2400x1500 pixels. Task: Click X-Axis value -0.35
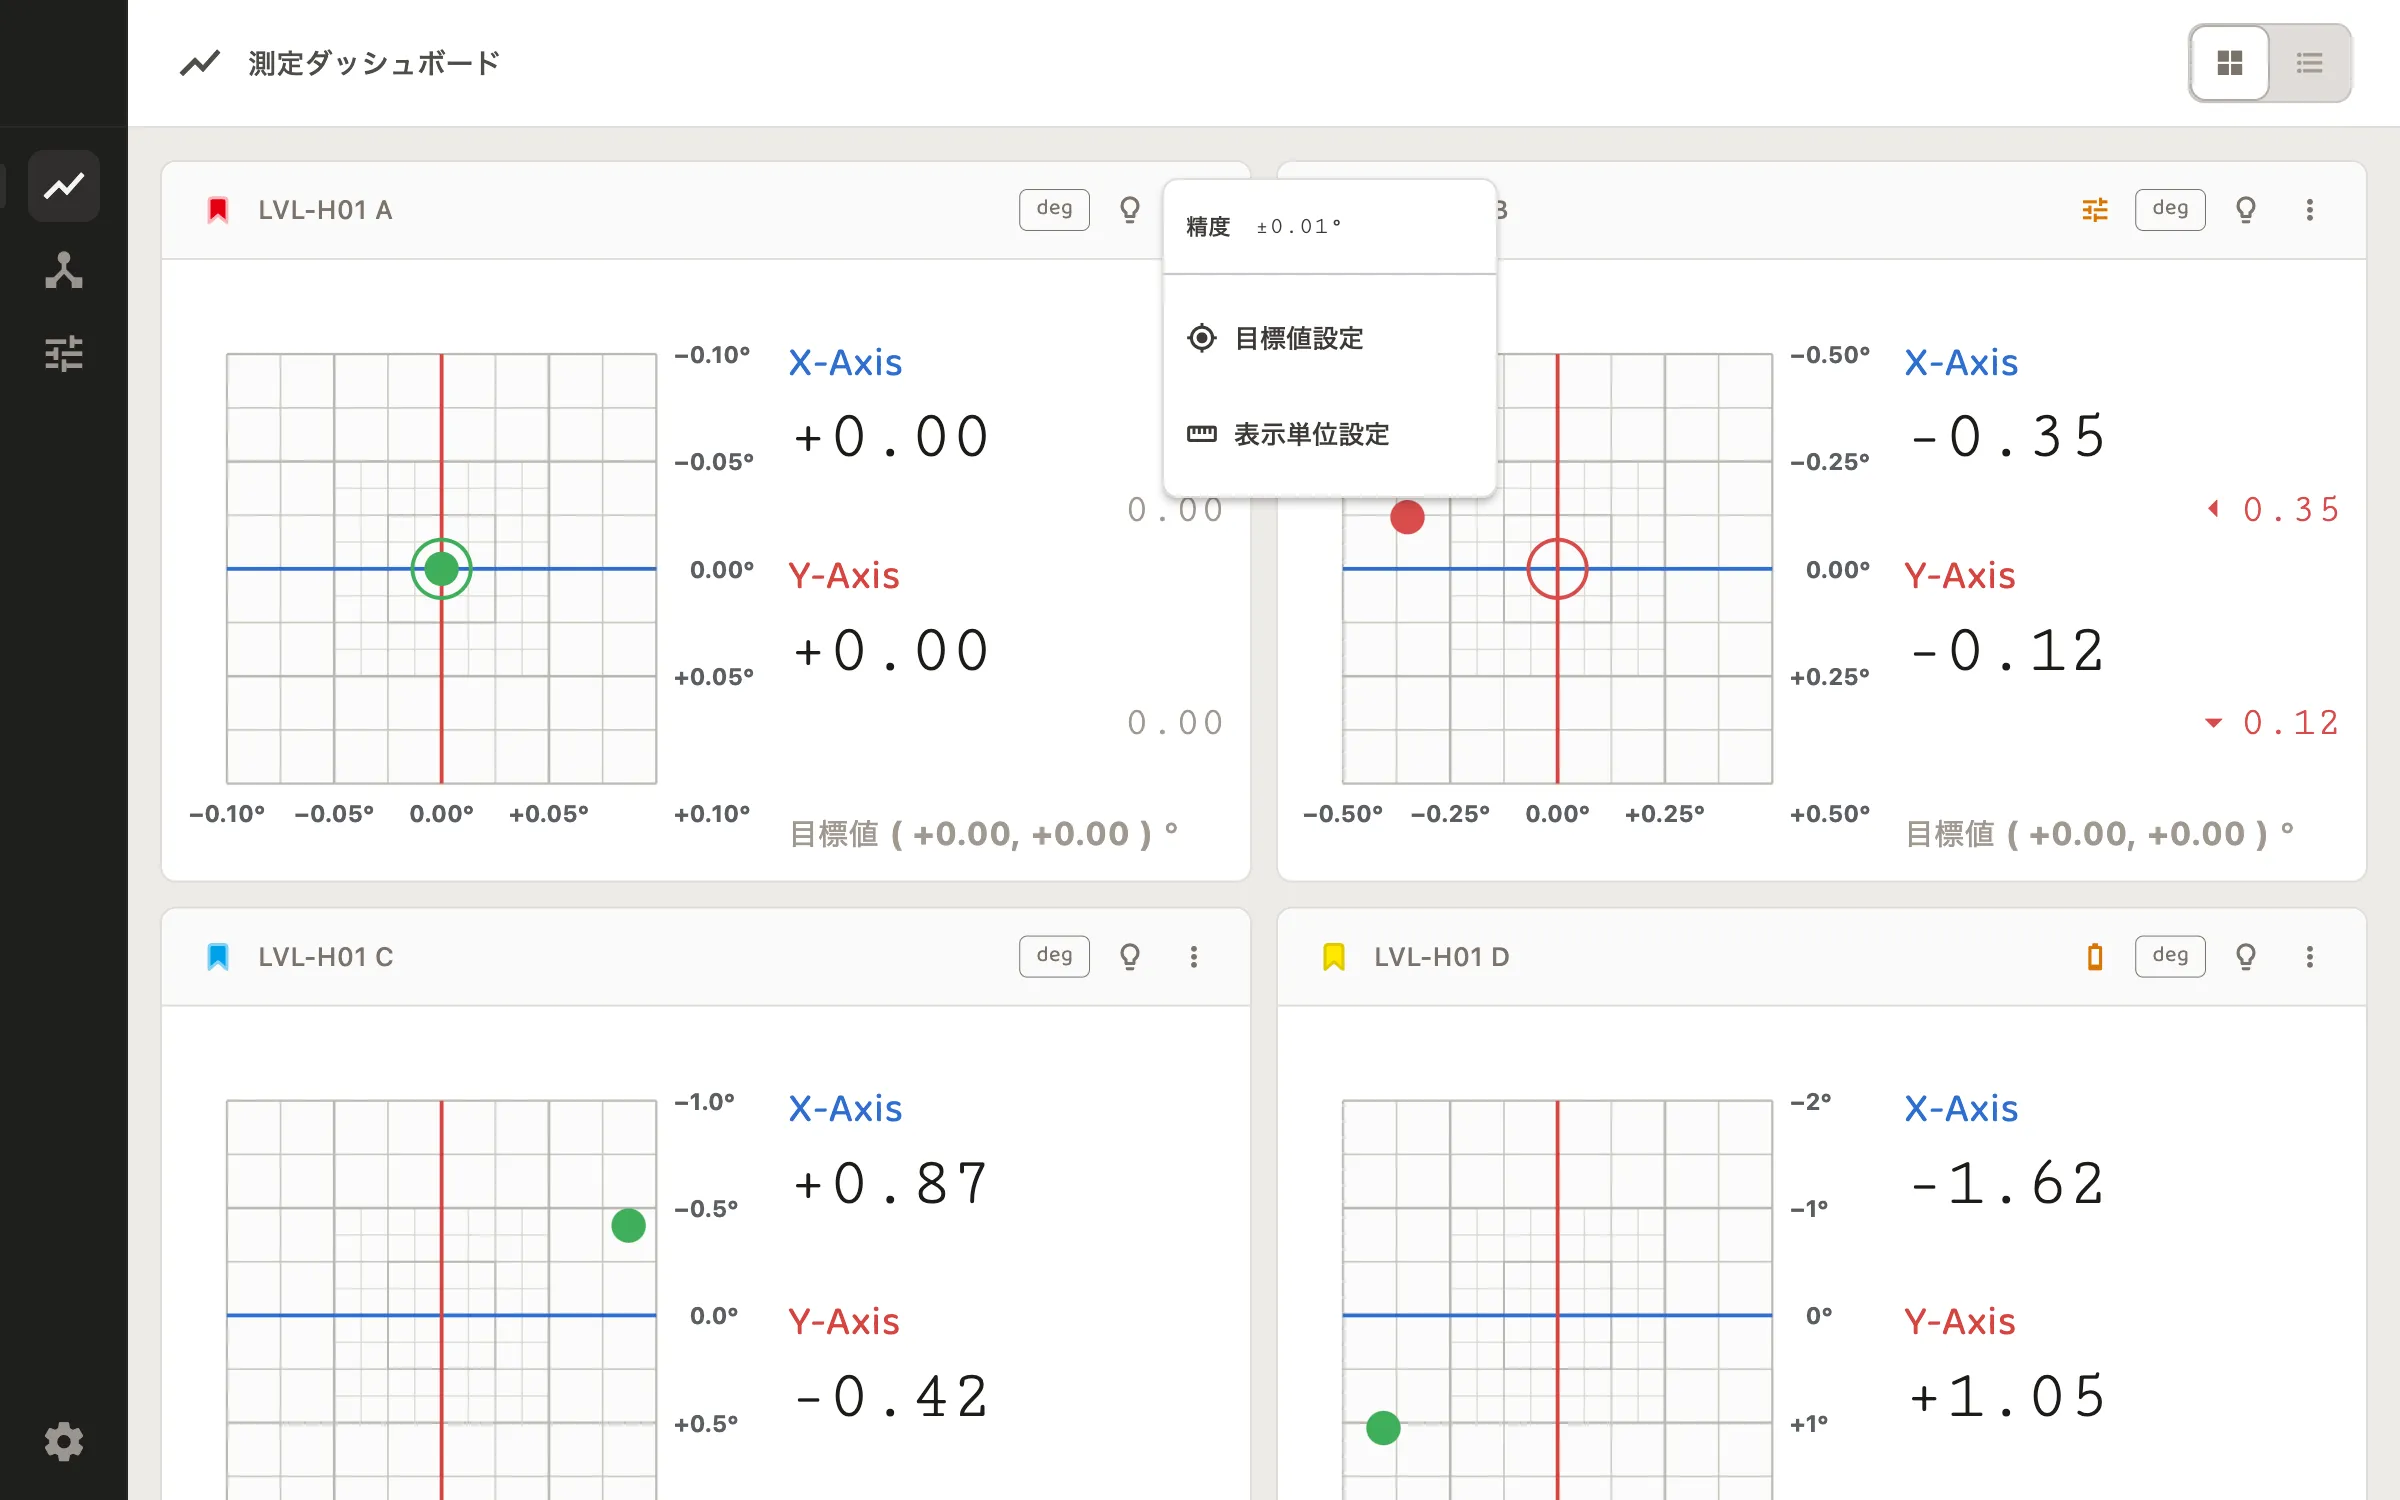click(x=2007, y=437)
